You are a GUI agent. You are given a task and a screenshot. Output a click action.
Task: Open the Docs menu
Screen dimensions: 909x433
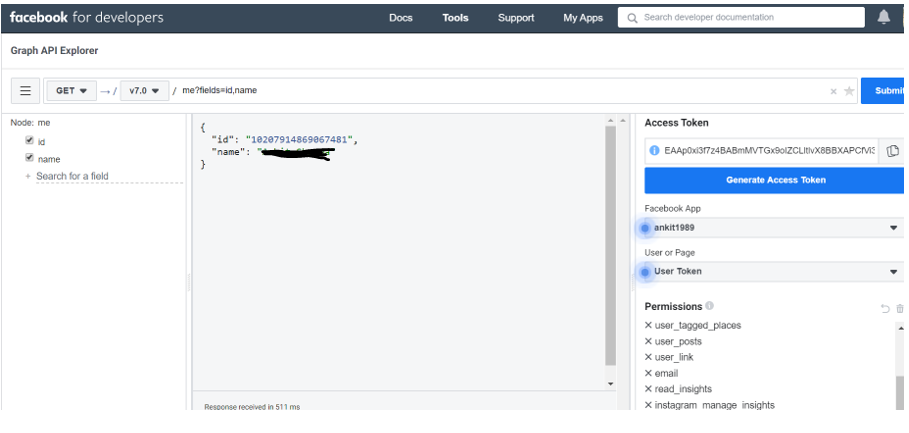click(x=401, y=18)
